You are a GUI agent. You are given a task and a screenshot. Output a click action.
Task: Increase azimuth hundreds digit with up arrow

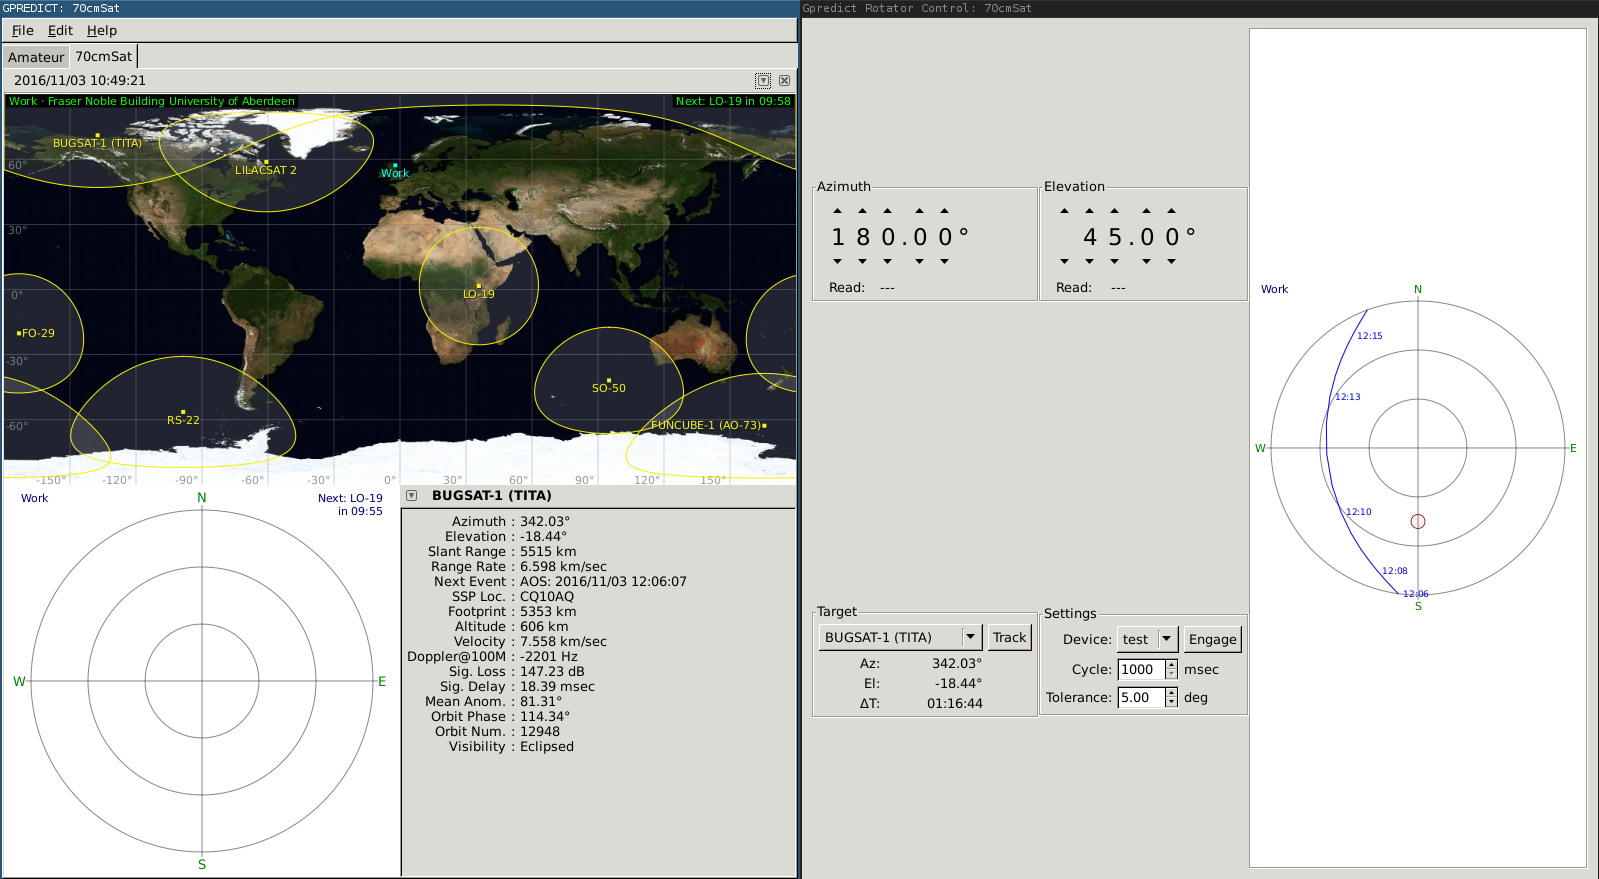(x=837, y=211)
